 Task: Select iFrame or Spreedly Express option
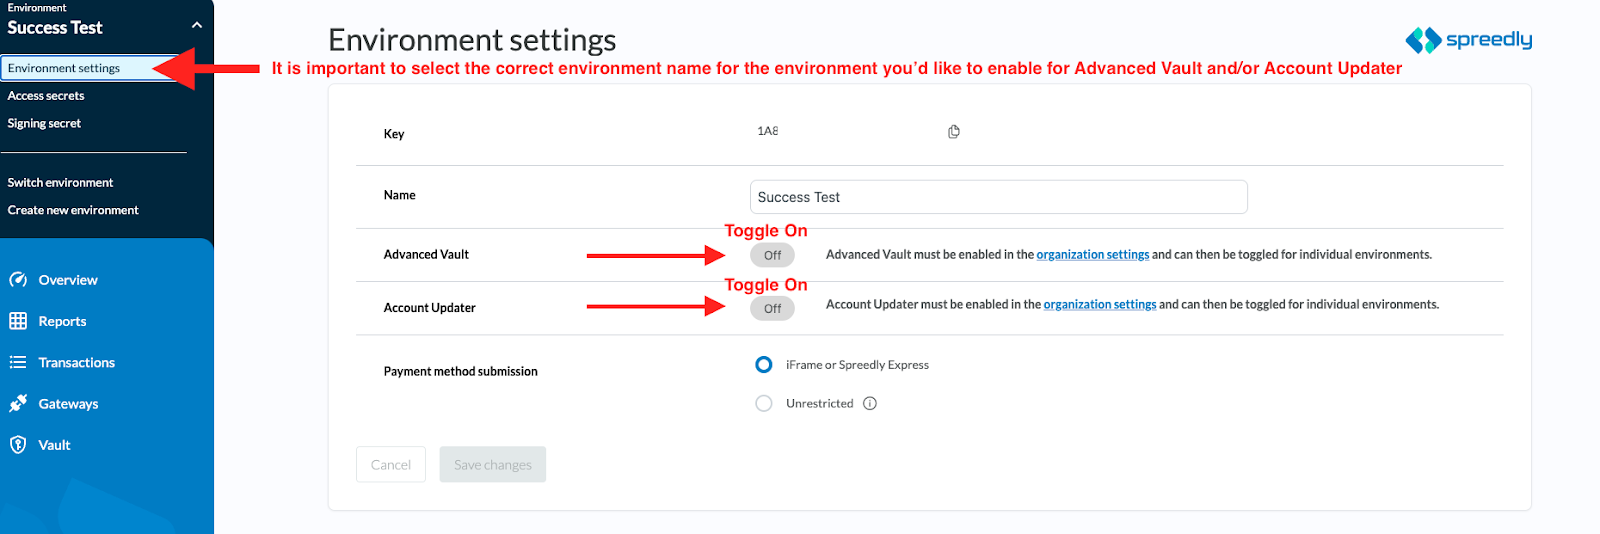[764, 365]
